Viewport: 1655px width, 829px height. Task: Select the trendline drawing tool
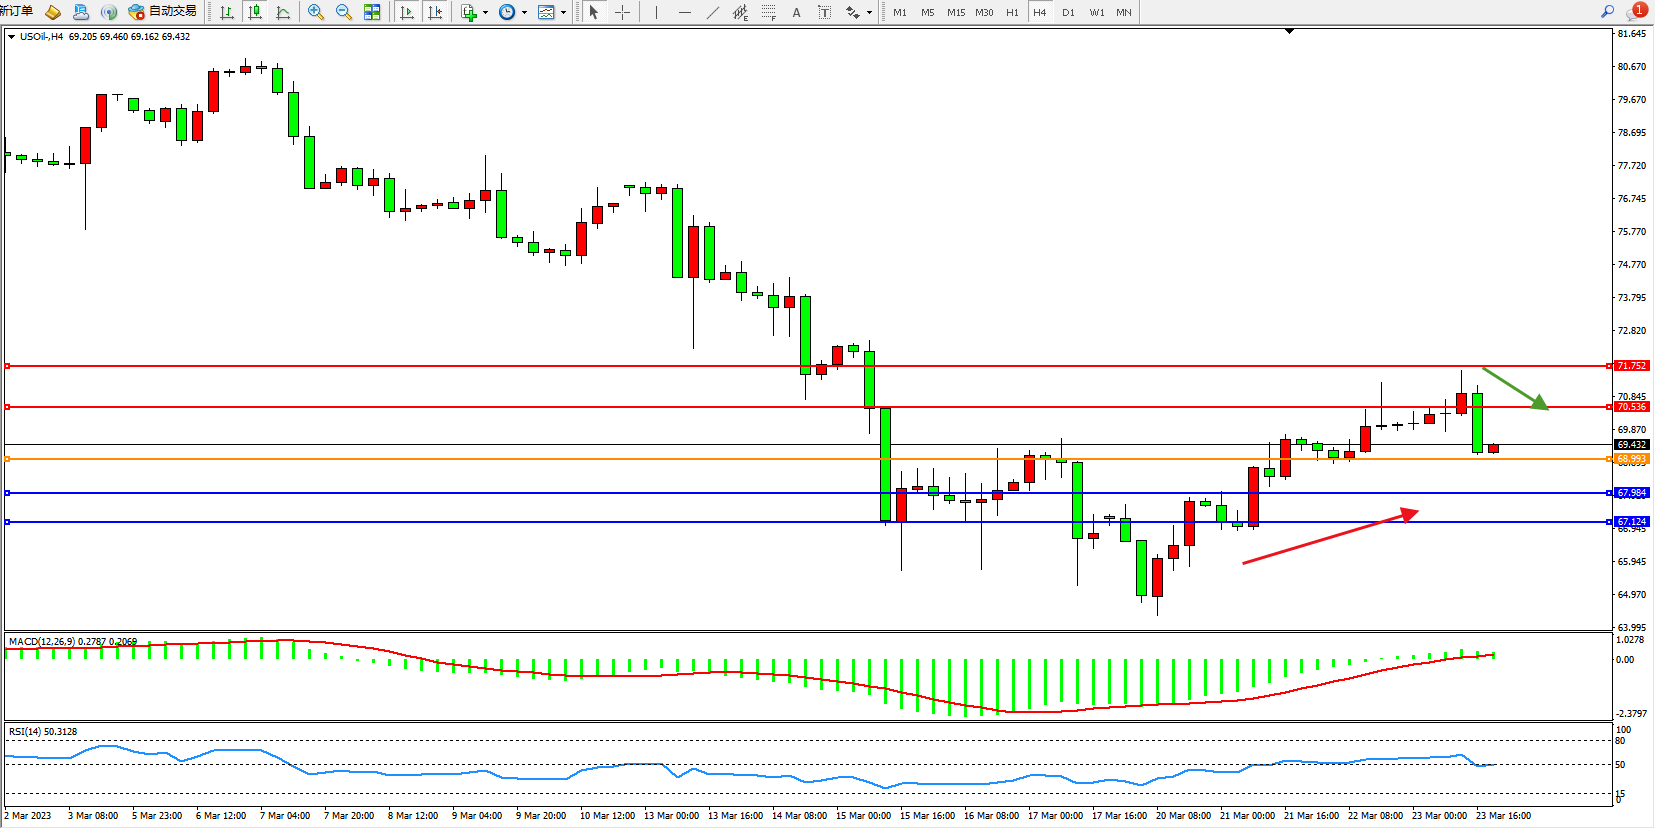[x=712, y=12]
